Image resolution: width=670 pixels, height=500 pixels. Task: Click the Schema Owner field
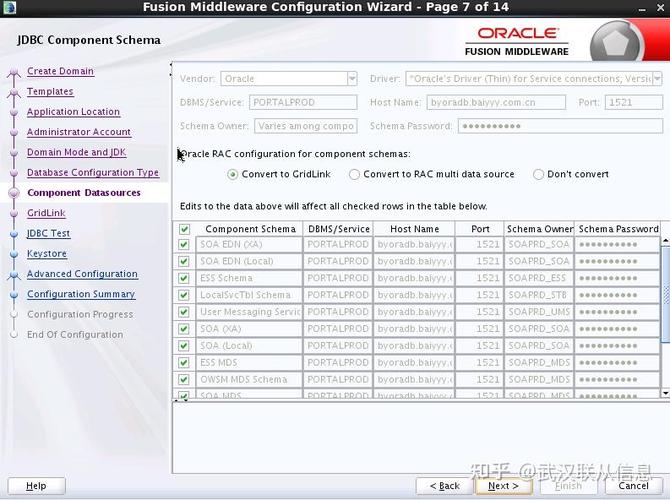[x=306, y=126]
